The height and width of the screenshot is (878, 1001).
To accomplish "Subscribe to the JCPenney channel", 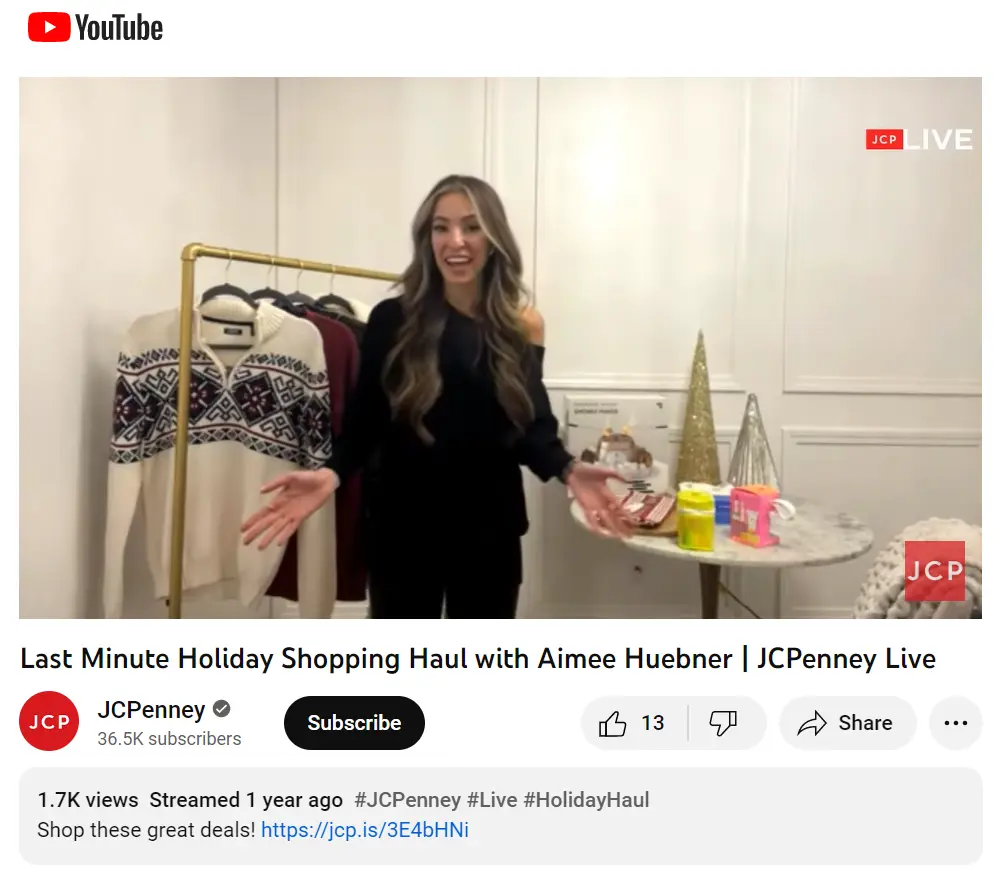I will pyautogui.click(x=354, y=723).
